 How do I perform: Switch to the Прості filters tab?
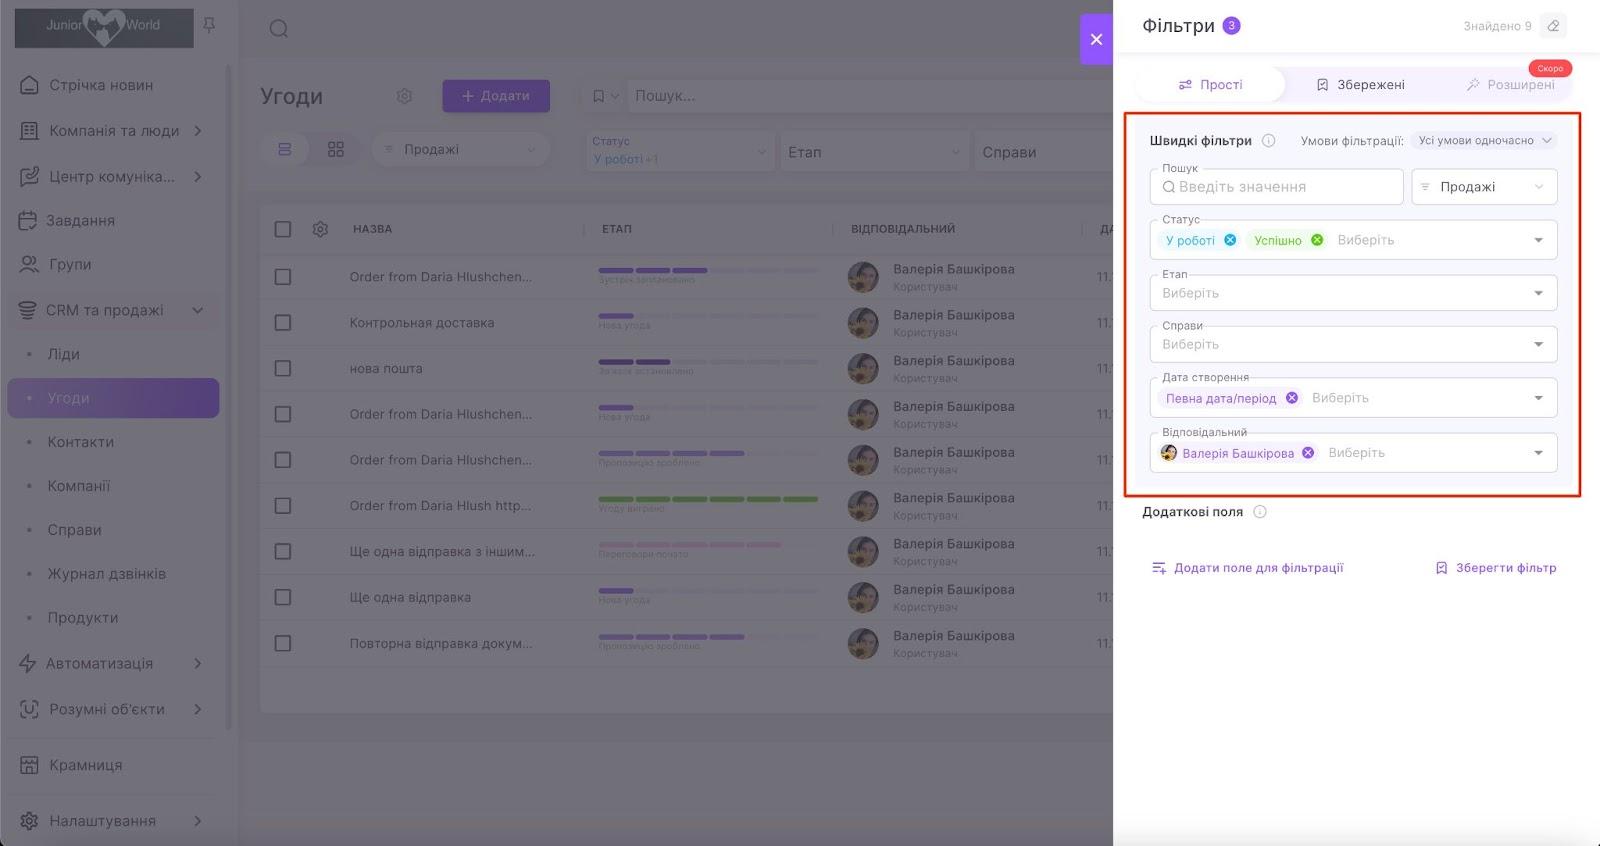click(x=1210, y=85)
